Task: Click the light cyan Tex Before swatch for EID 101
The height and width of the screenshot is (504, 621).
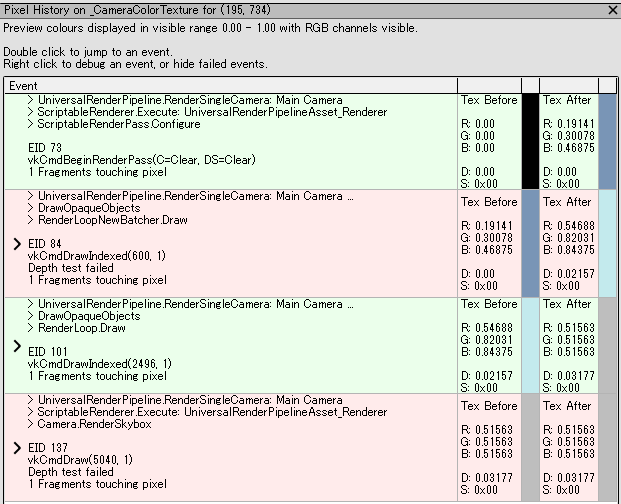Action: coord(530,345)
